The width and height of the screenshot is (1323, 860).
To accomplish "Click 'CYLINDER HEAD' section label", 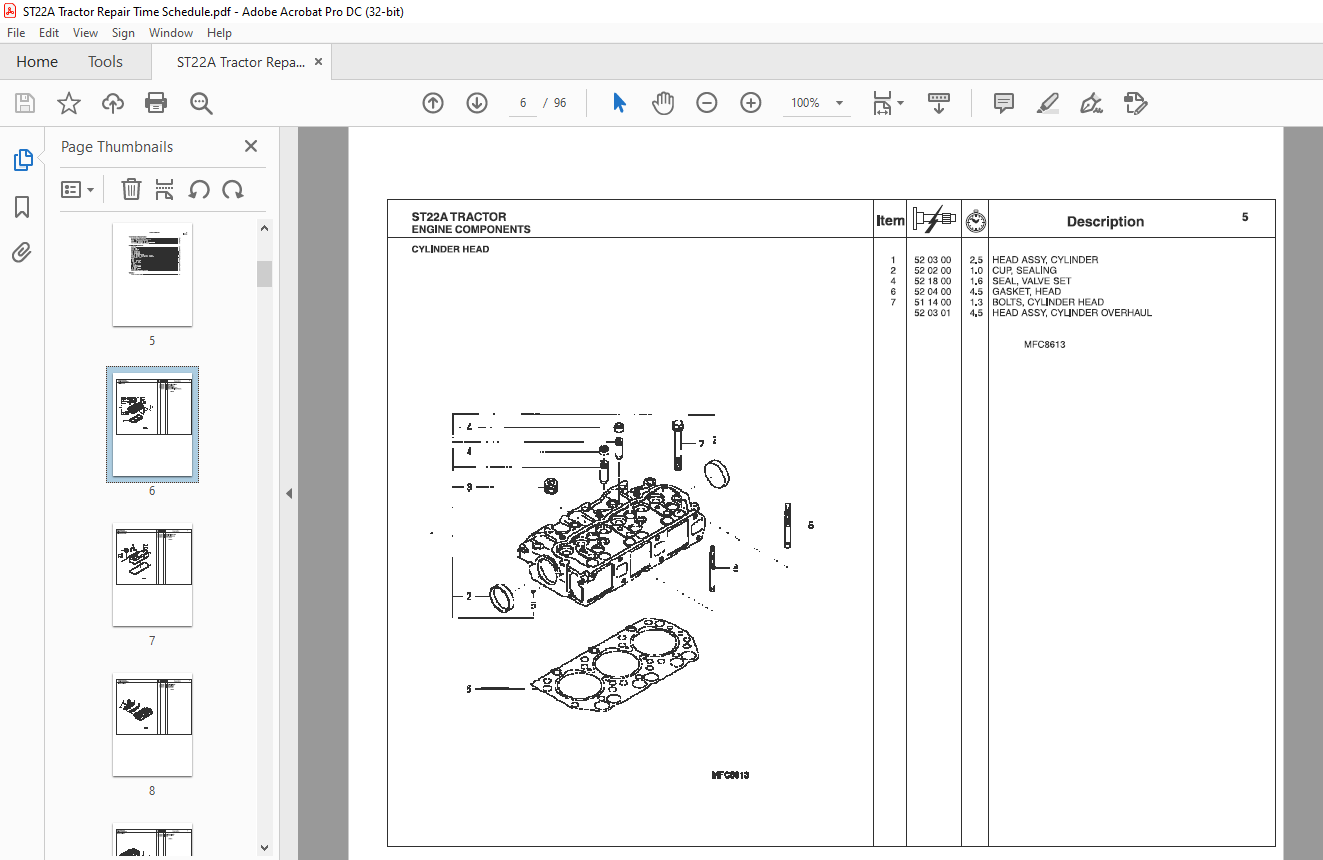I will 451,250.
